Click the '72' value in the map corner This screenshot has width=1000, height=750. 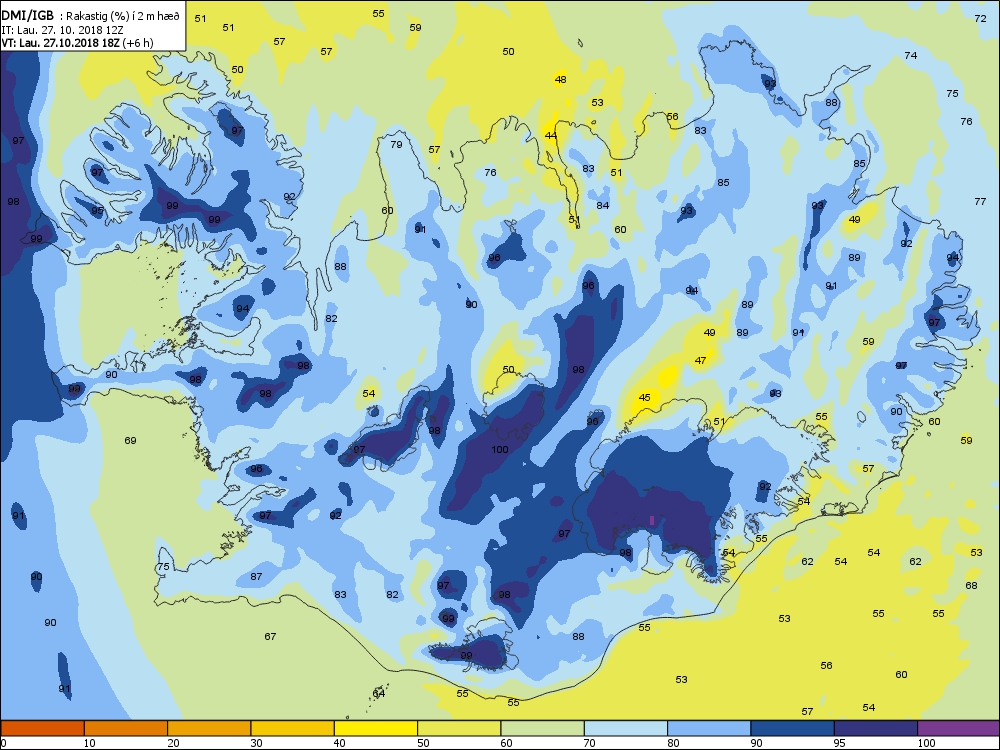981,18
